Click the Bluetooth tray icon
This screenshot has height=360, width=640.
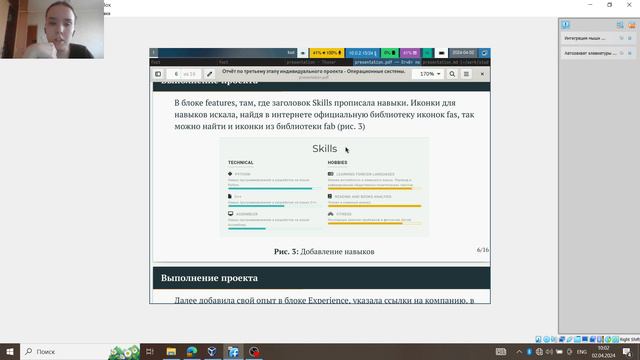point(529,351)
